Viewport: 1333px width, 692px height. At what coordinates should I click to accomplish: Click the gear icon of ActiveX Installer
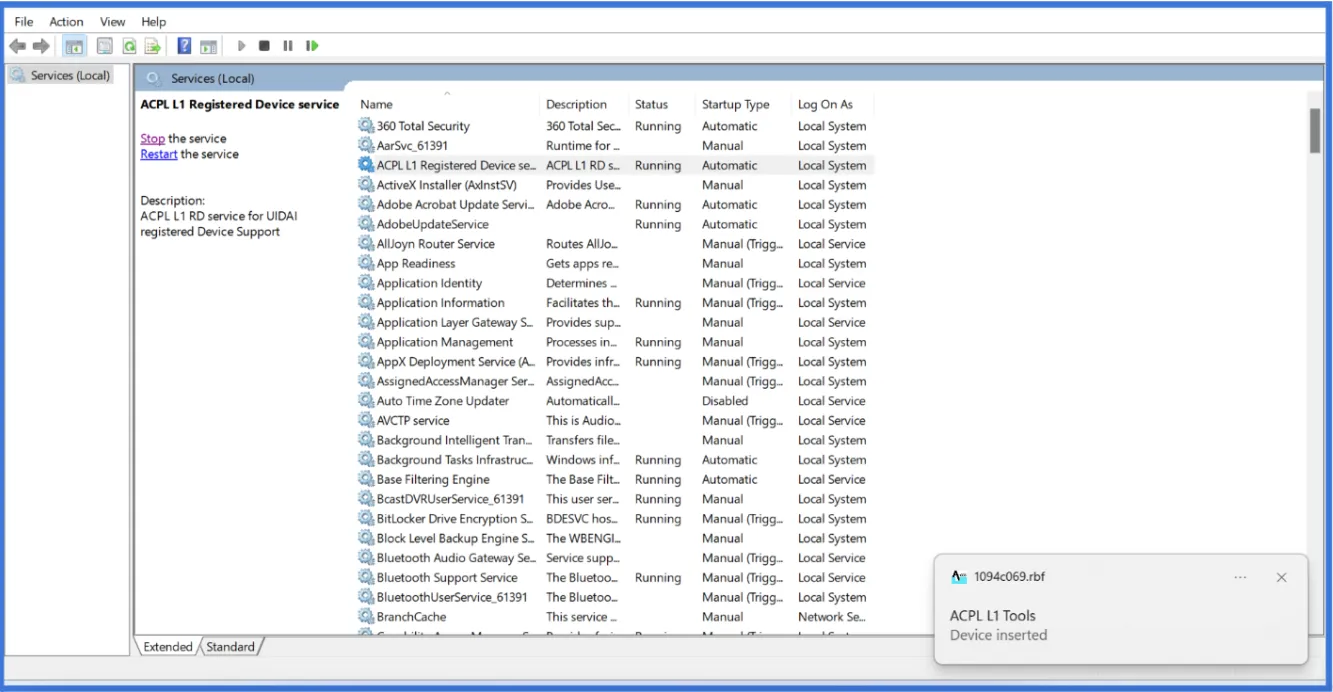pyautogui.click(x=366, y=185)
